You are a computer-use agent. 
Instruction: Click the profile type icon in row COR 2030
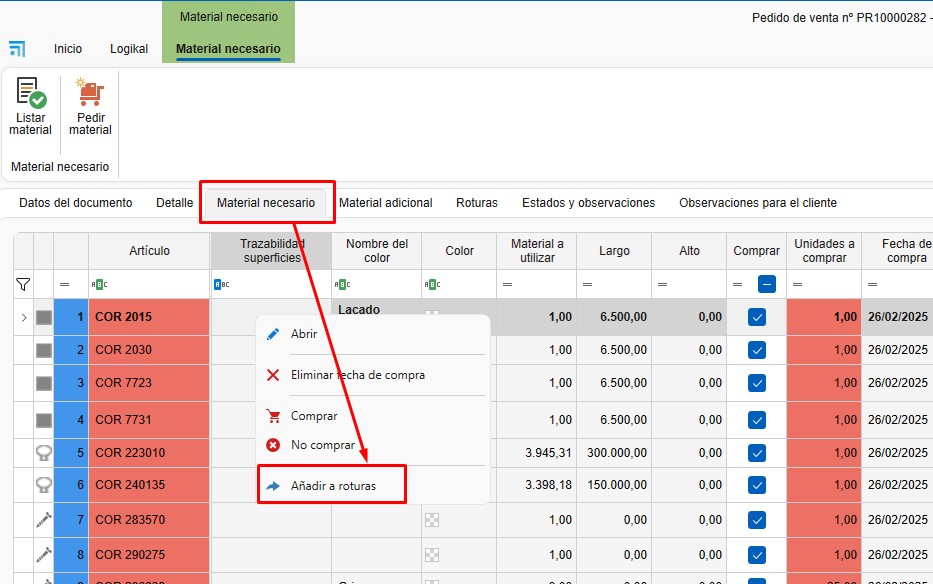(44, 350)
